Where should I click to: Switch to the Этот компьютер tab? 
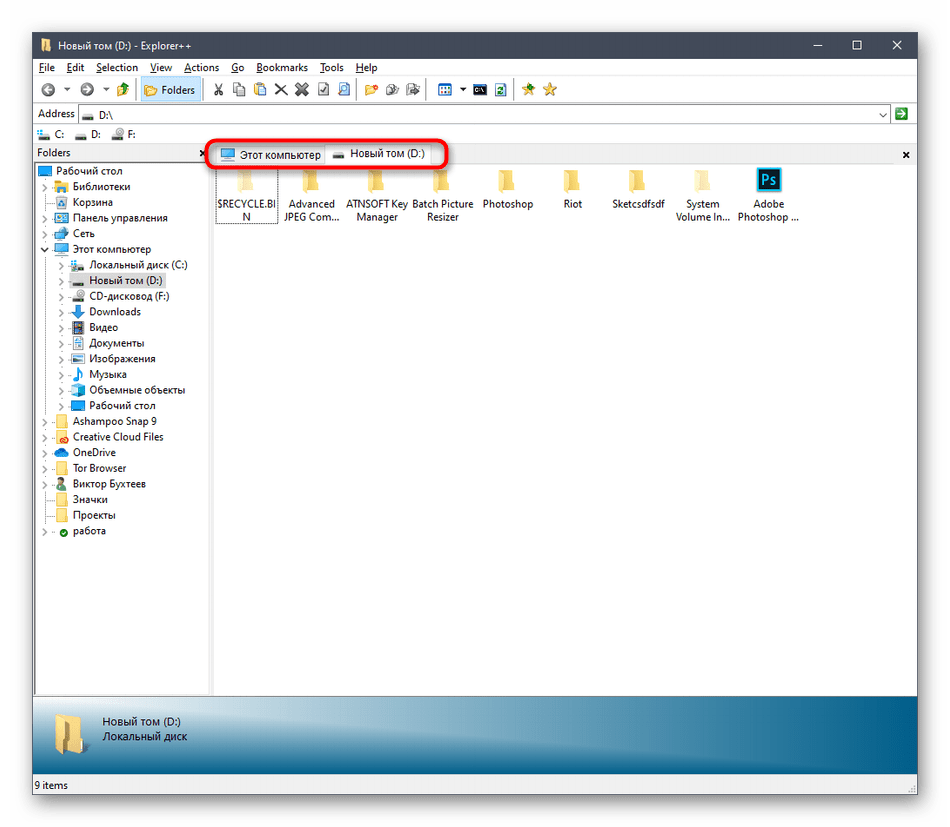pos(271,155)
